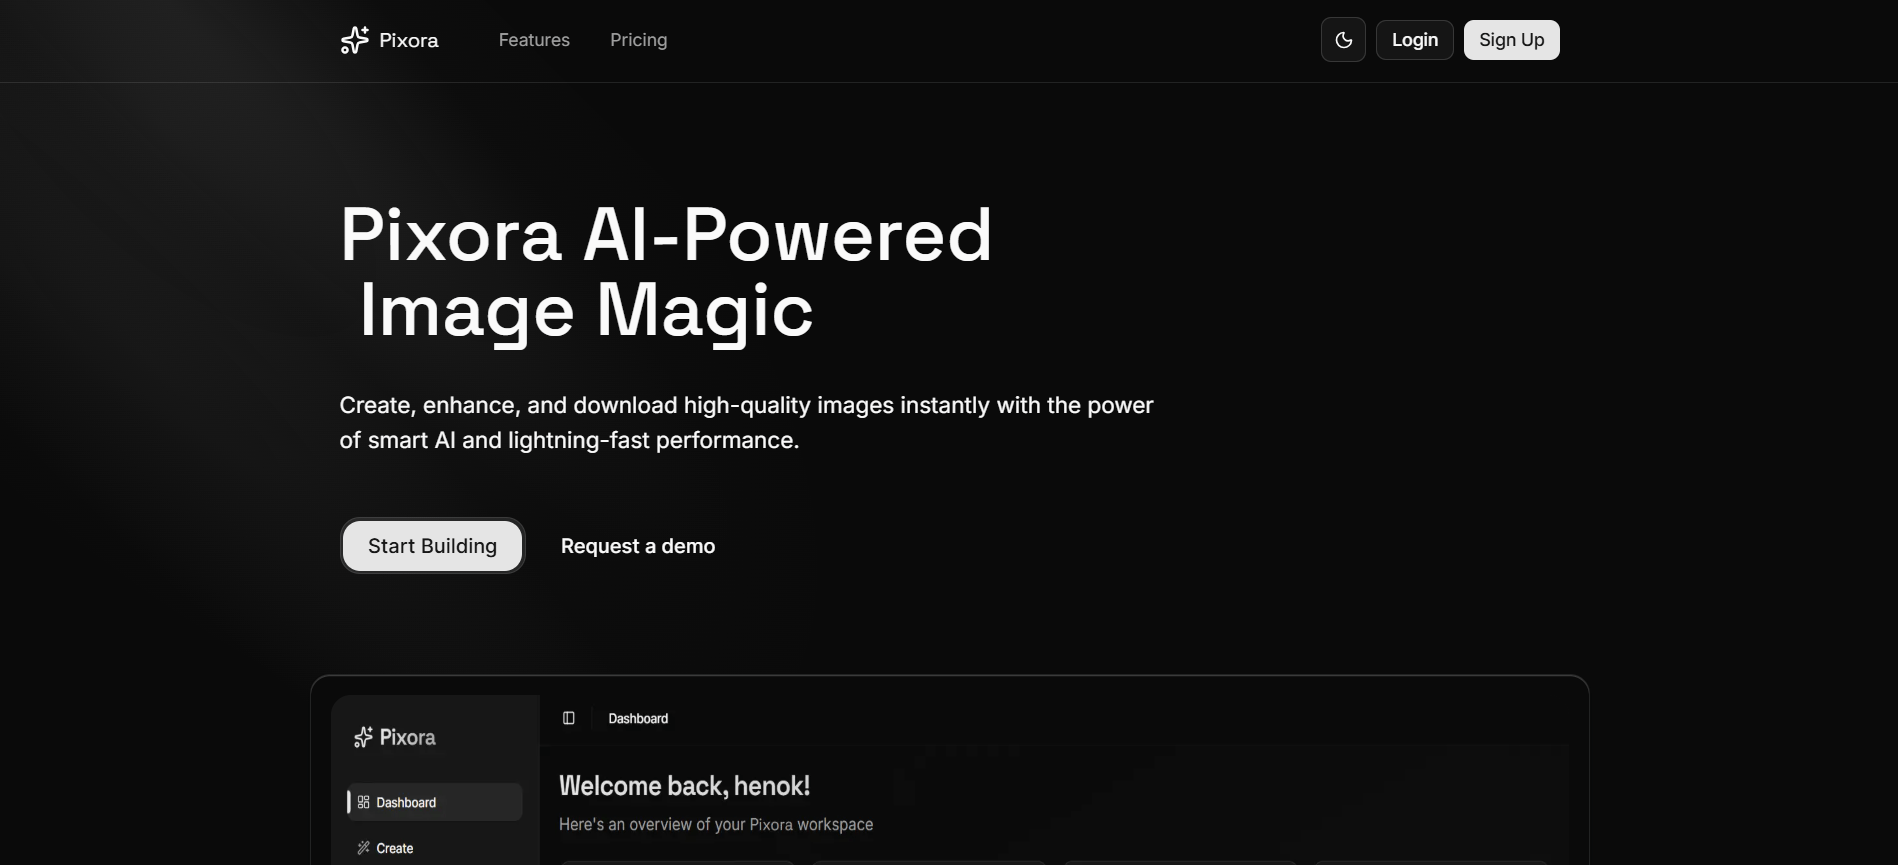Click the Pixora name in the preview sidebar

408,737
